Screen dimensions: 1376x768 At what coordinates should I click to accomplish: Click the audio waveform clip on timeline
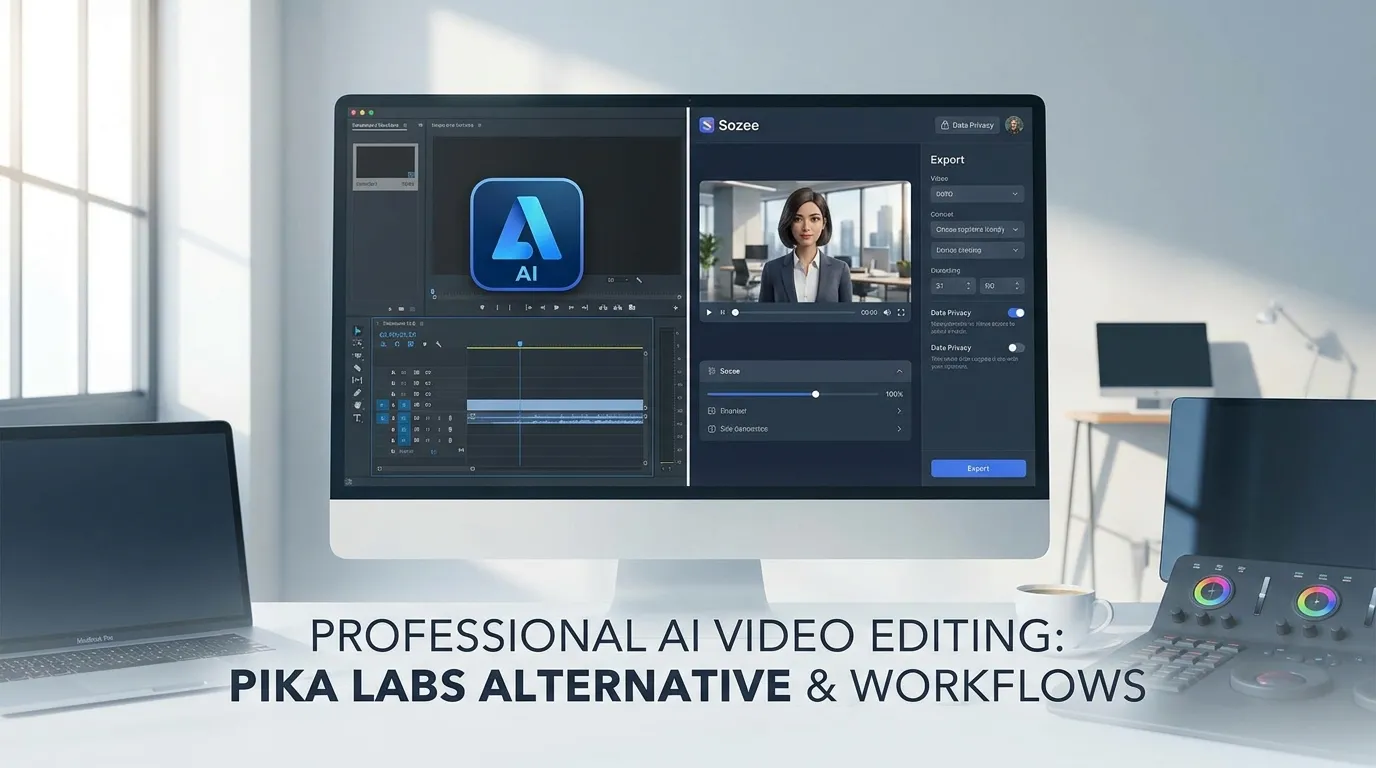click(x=555, y=418)
